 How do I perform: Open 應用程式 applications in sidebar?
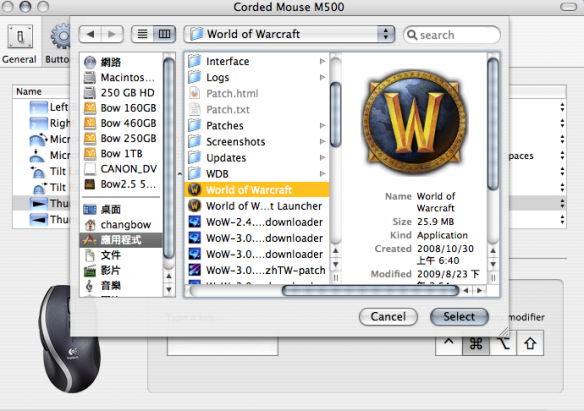click(x=121, y=240)
